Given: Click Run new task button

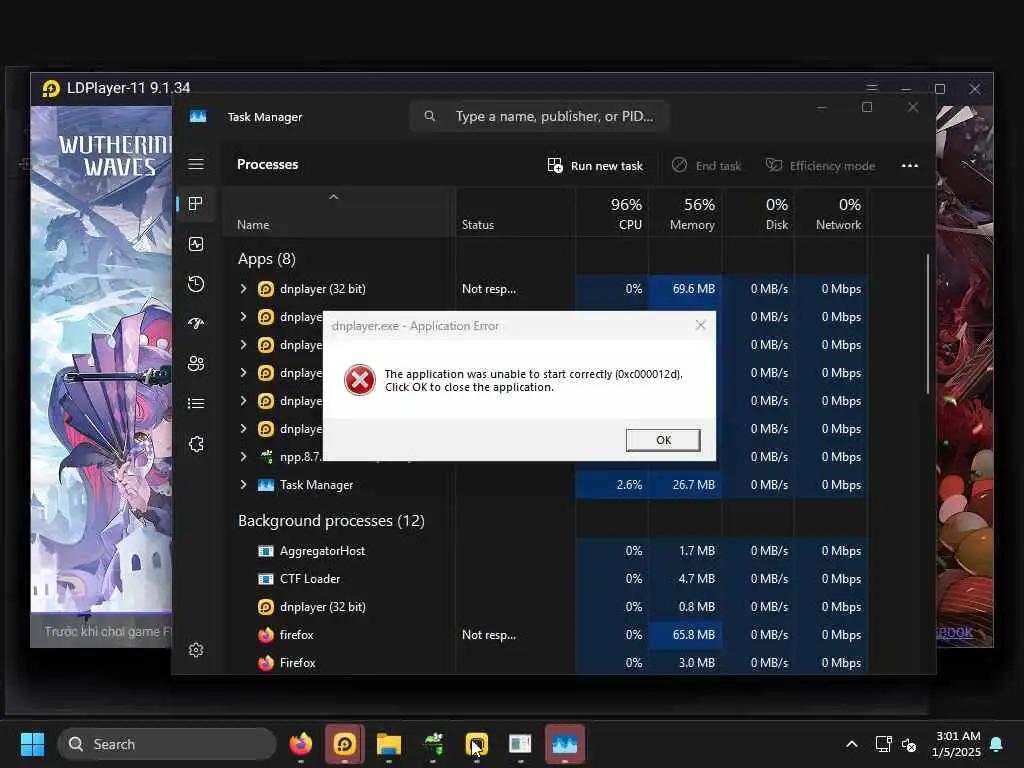Looking at the screenshot, I should [595, 166].
